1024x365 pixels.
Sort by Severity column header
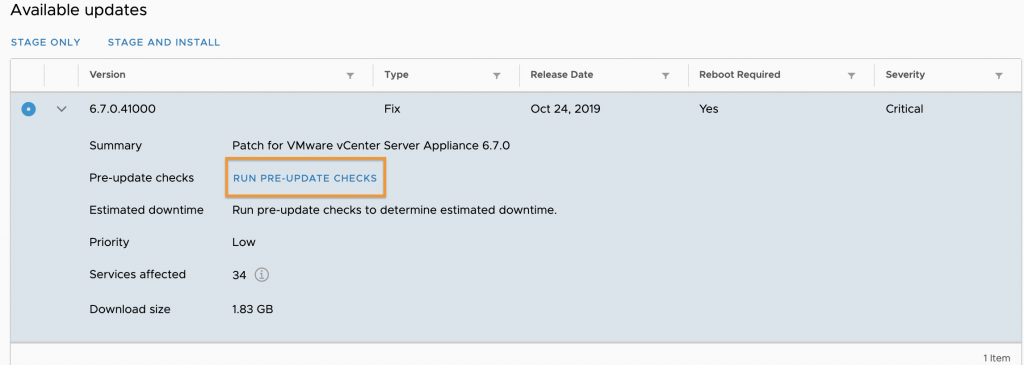pyautogui.click(x=905, y=74)
